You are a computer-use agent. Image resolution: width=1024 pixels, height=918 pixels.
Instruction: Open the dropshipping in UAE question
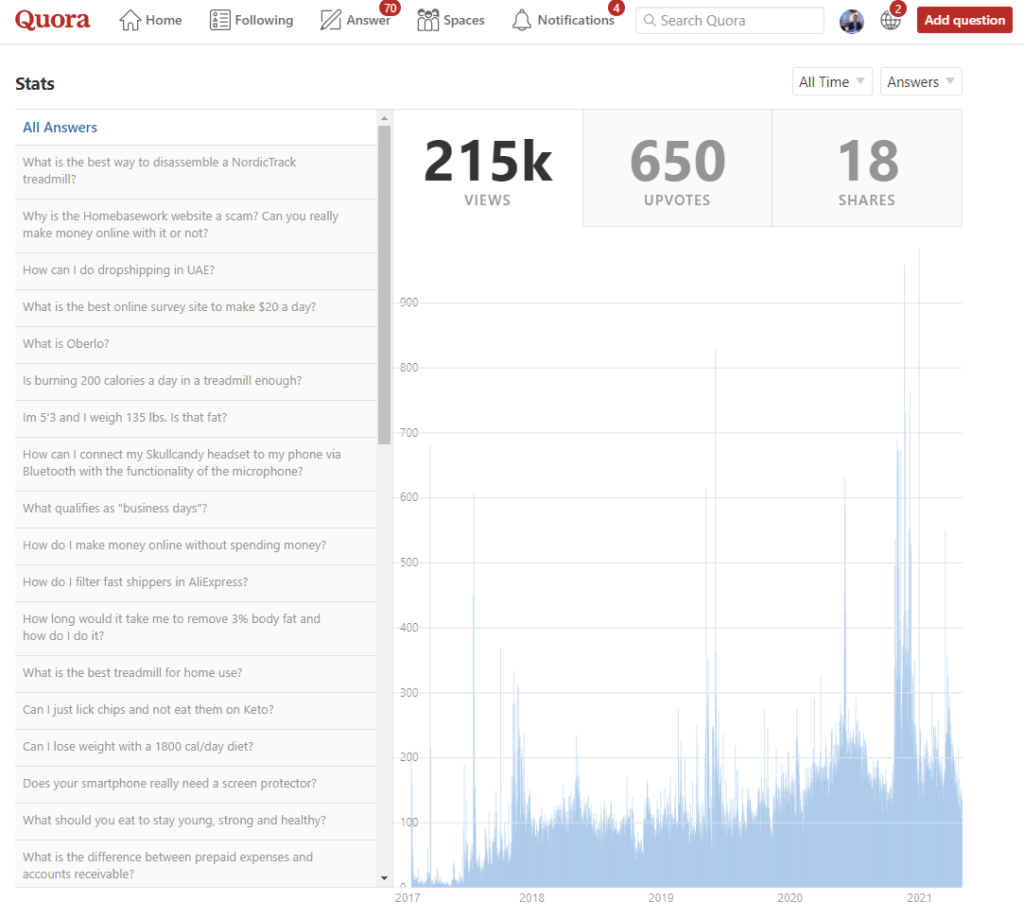tap(196, 270)
